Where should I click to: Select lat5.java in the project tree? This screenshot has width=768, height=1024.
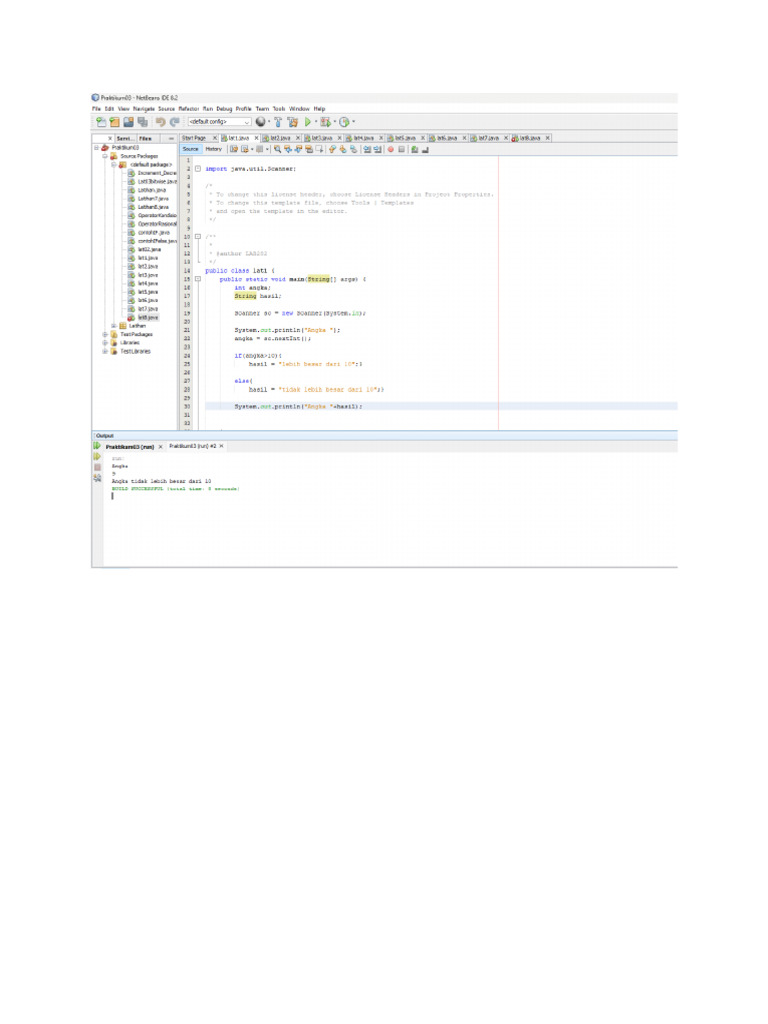coord(147,292)
